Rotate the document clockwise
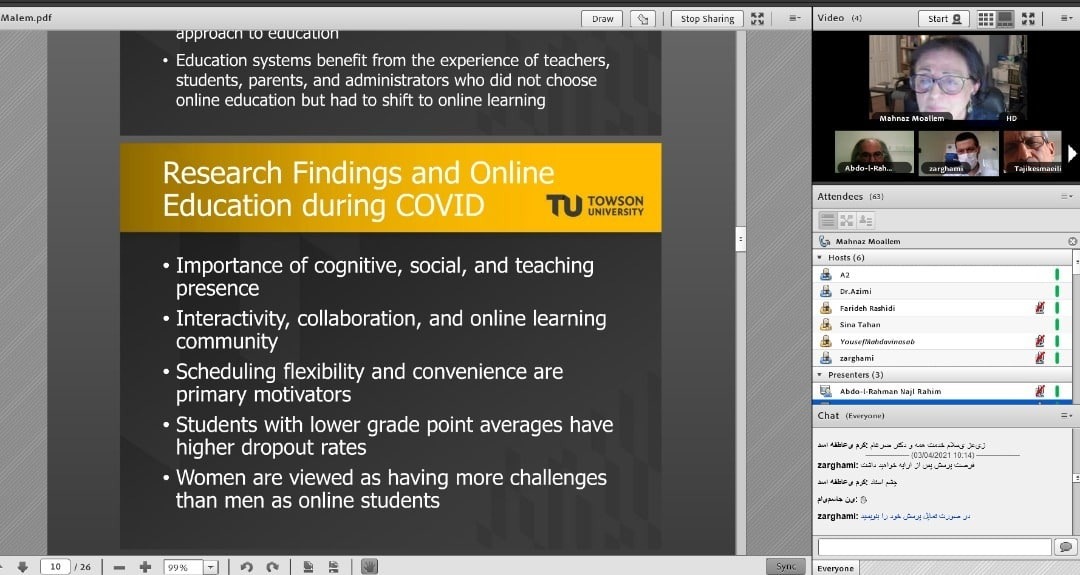This screenshot has width=1080, height=575. (272, 567)
